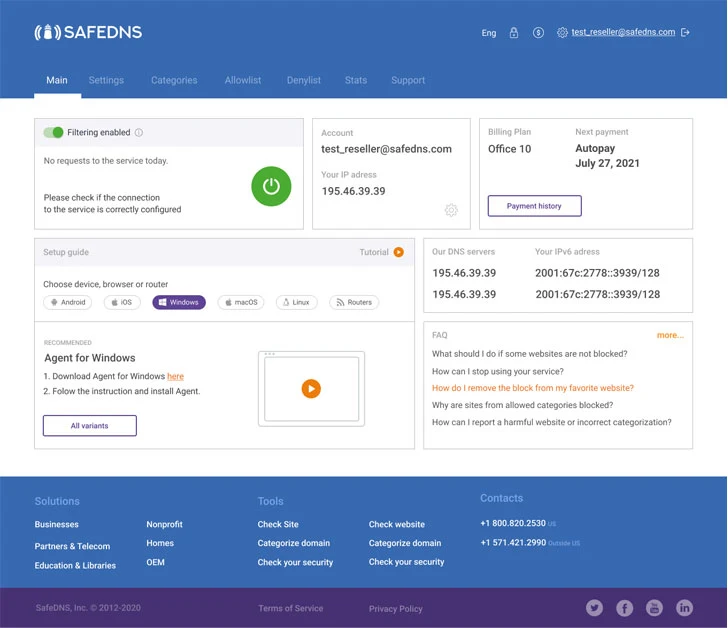The width and height of the screenshot is (728, 628).
Task: Open FAQ about removing block from favorite website
Action: point(533,388)
